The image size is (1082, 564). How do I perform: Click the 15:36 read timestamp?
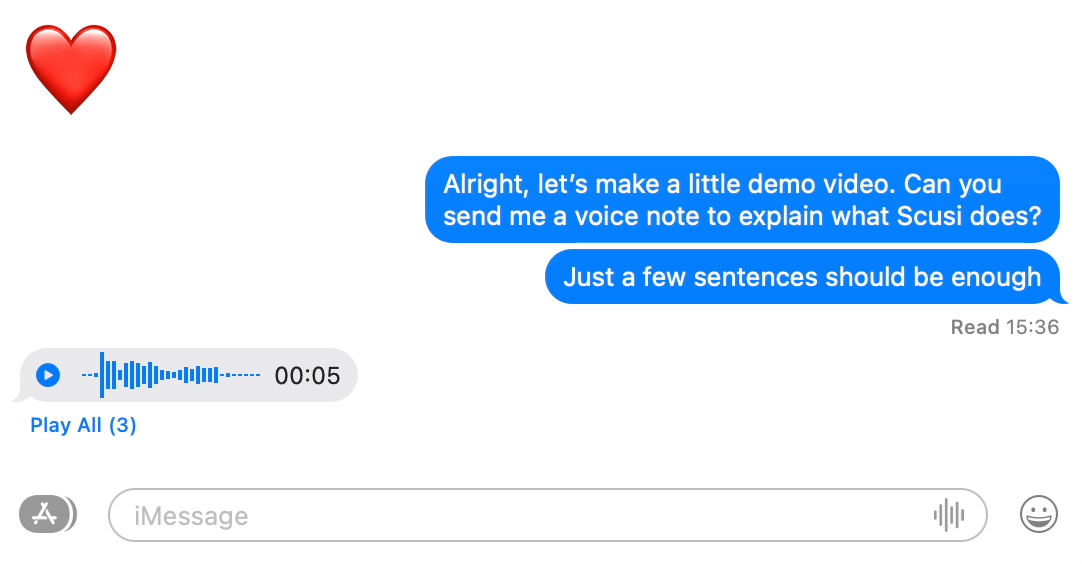1031,327
